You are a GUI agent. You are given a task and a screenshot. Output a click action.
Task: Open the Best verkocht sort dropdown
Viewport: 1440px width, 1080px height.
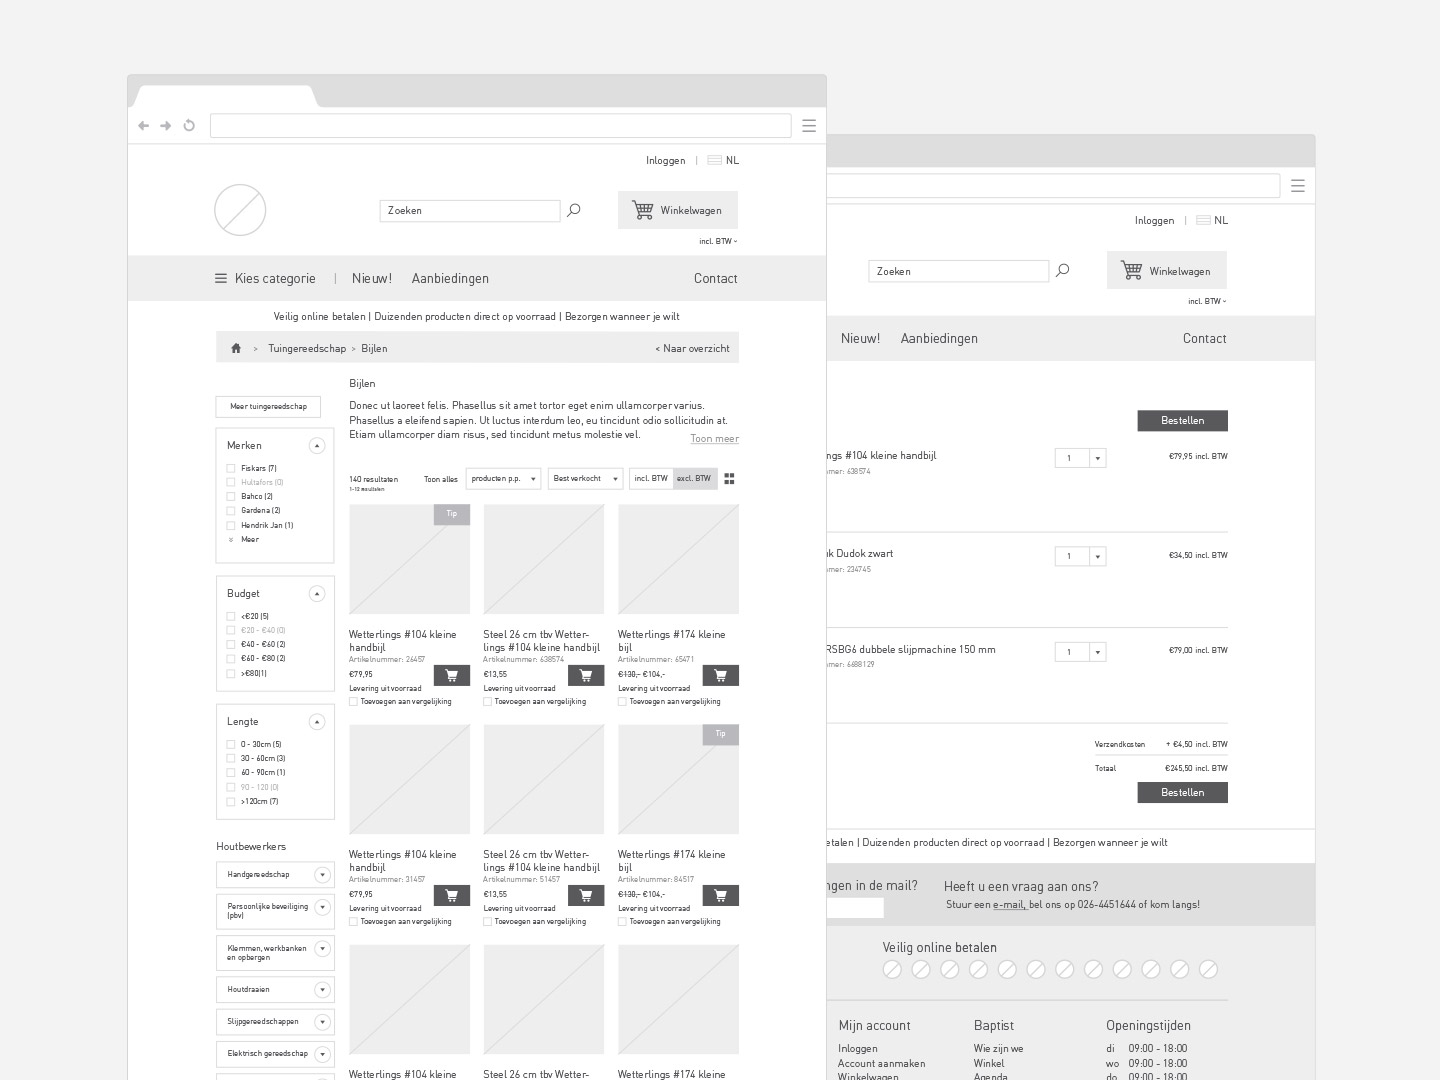click(585, 479)
